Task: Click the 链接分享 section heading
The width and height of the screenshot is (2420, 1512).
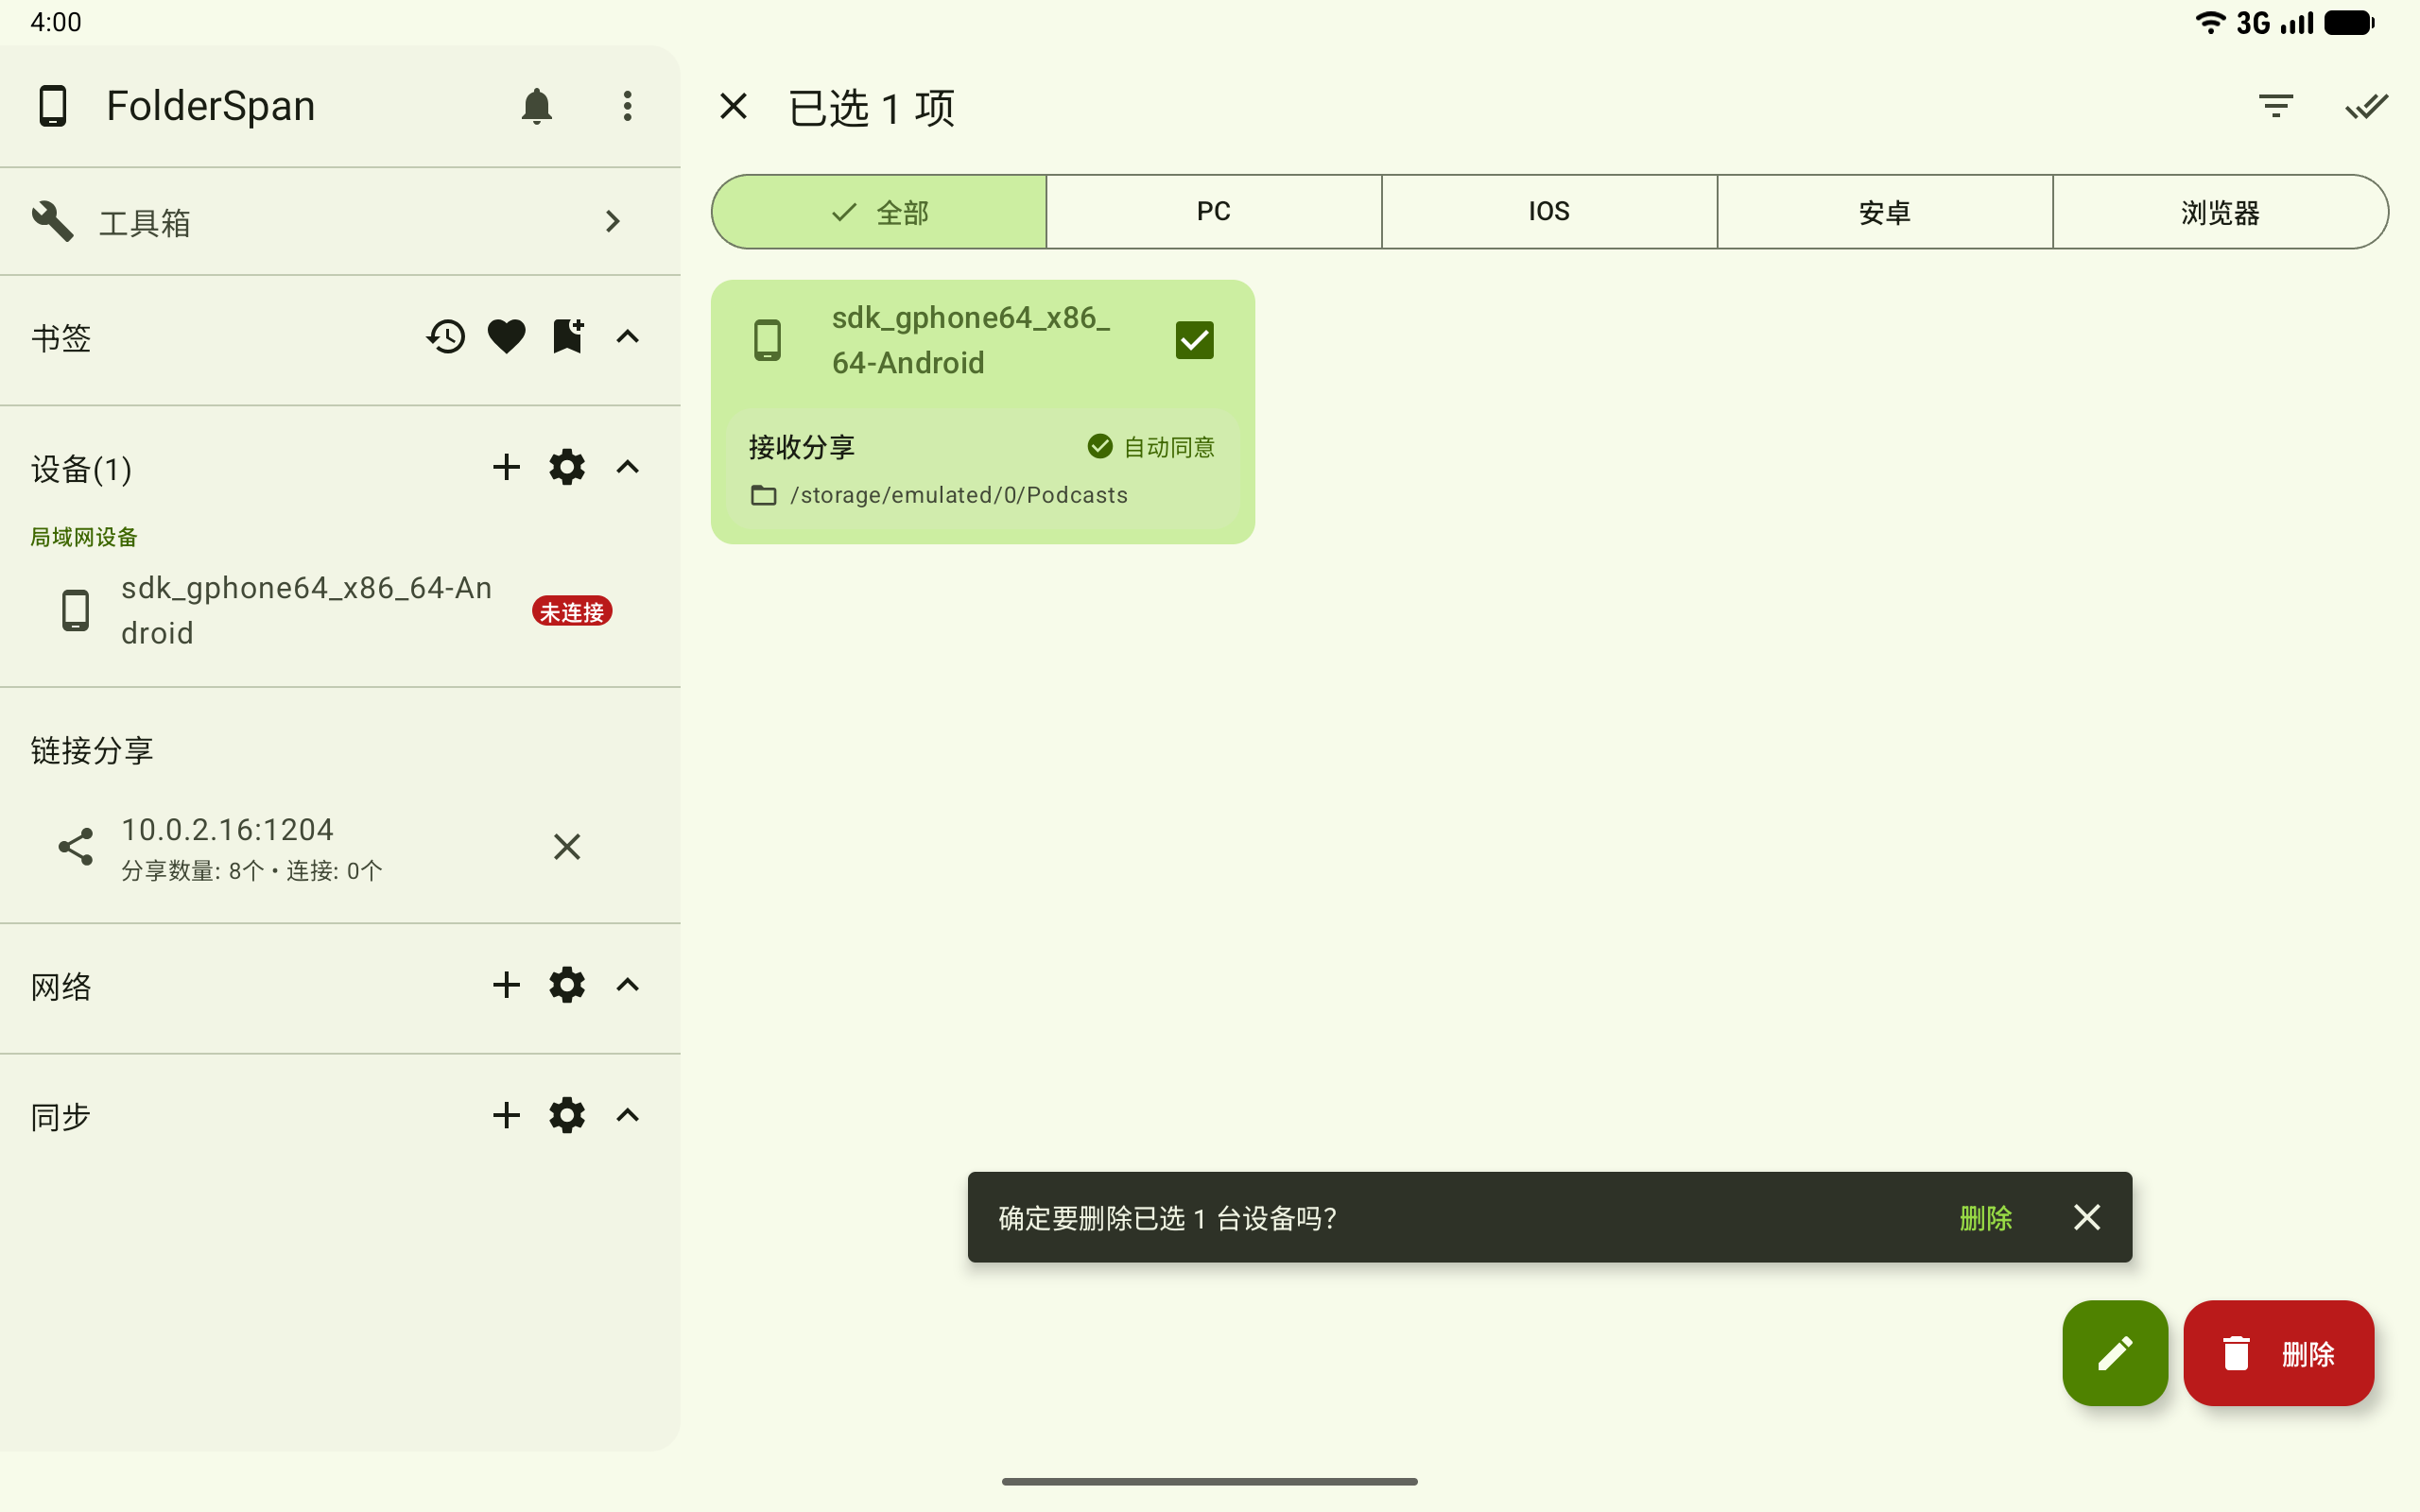Action: (x=92, y=750)
